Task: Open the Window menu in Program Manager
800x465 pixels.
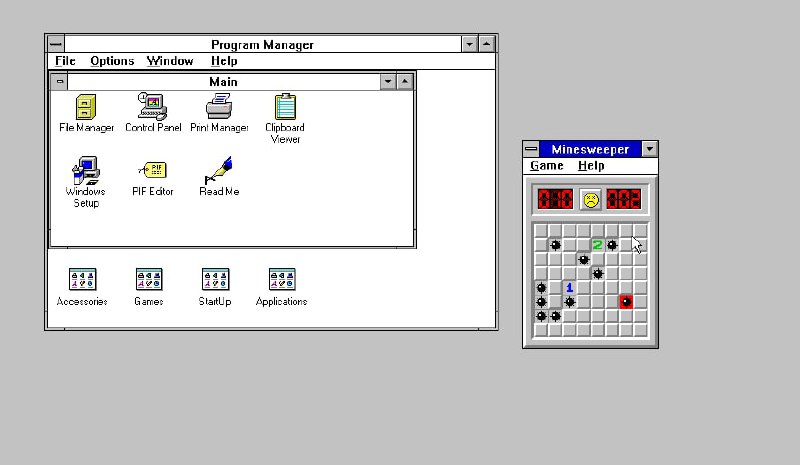Action: point(170,61)
